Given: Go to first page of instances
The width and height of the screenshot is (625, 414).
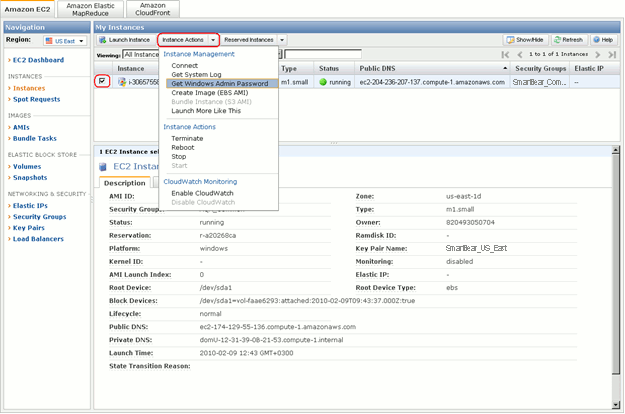Looking at the screenshot, I should click(x=505, y=55).
